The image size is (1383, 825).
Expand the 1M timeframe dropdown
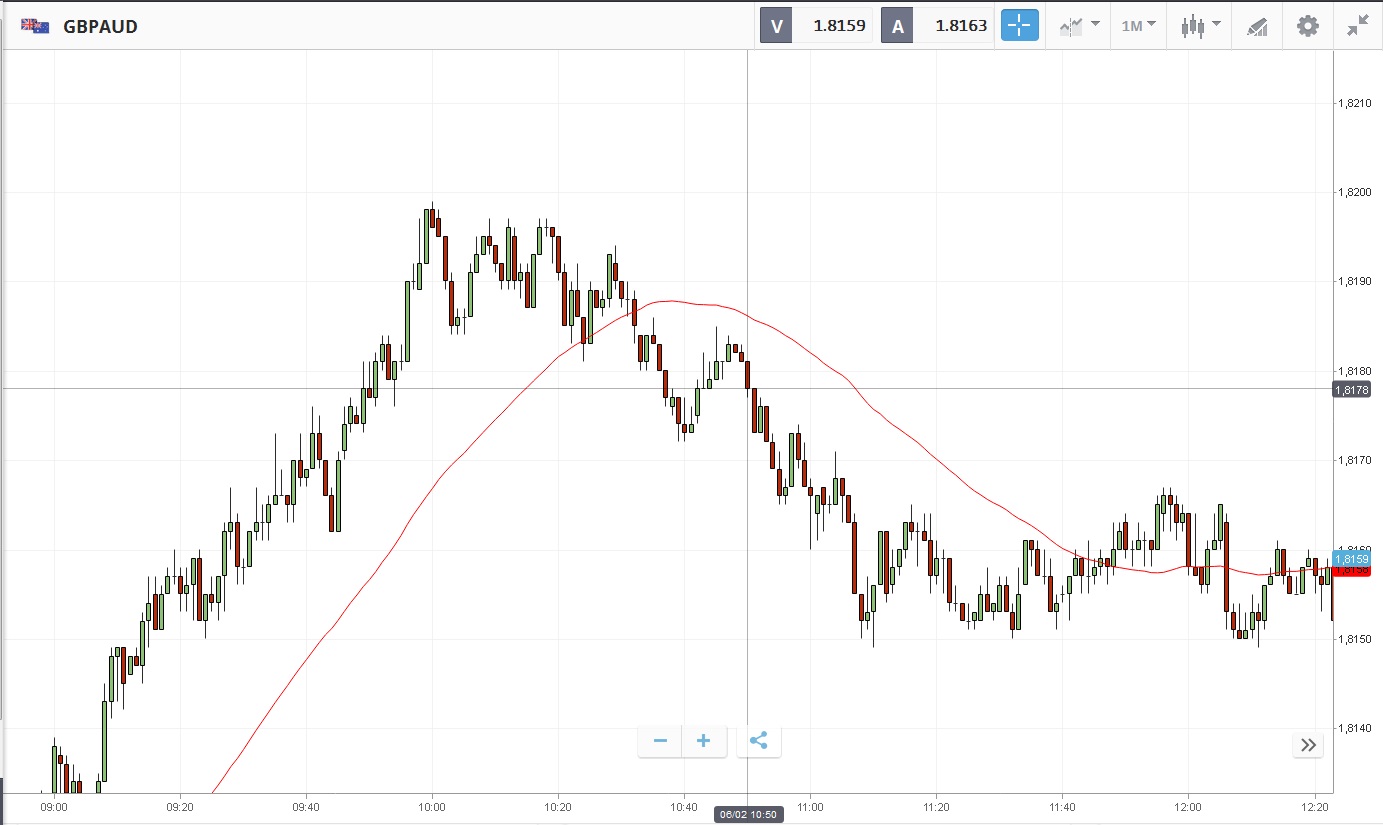tap(1138, 26)
